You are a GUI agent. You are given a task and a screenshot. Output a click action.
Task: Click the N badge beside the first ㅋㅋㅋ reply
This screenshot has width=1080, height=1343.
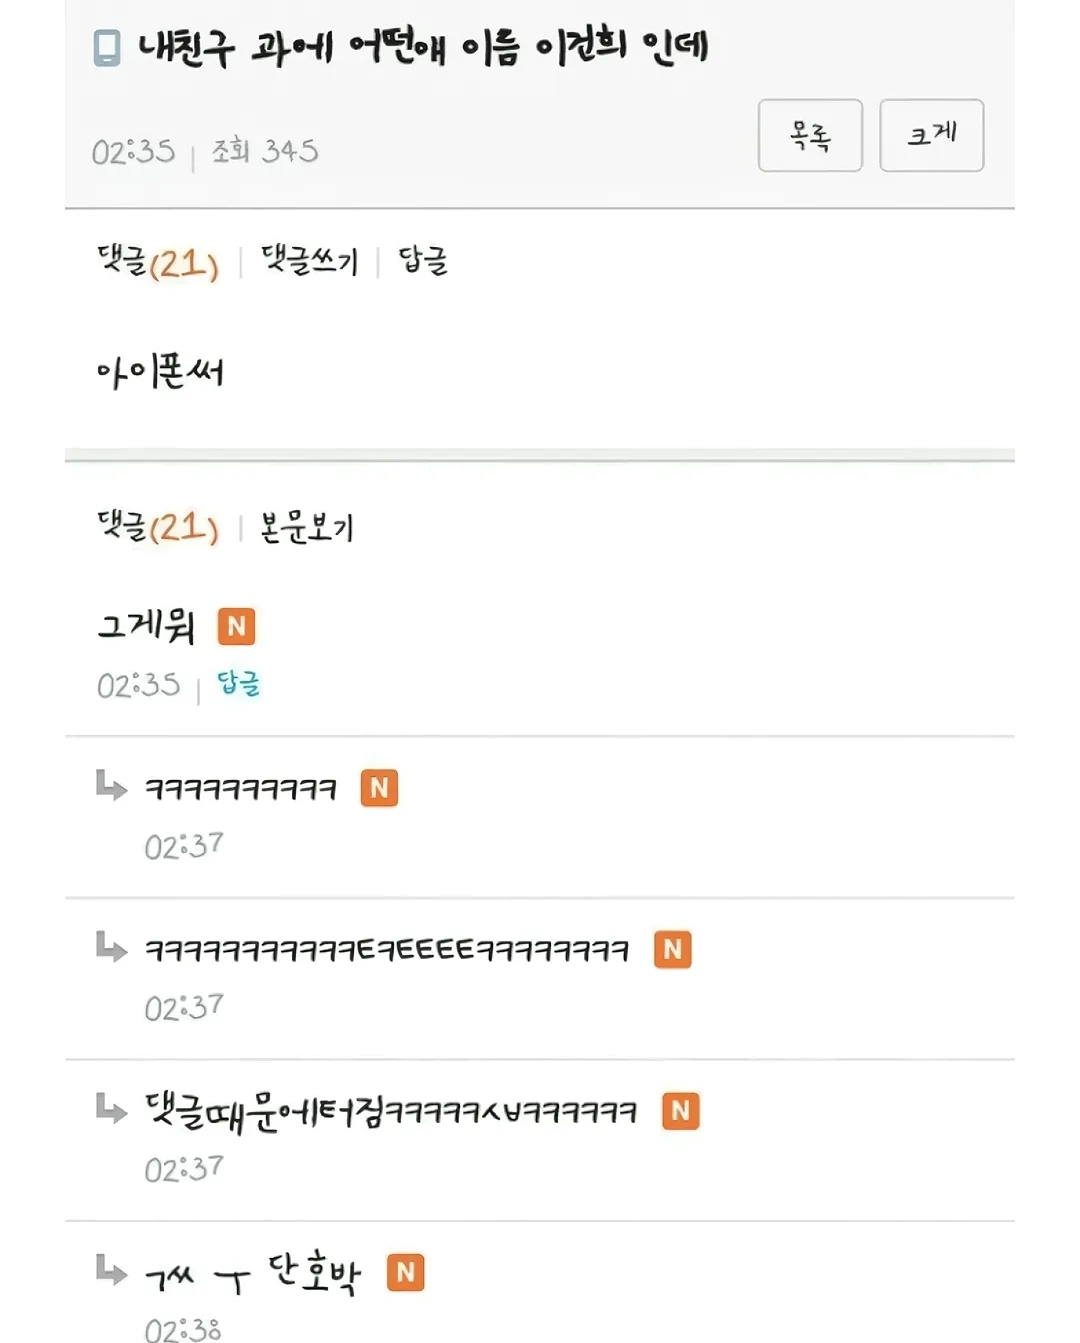[x=379, y=788]
